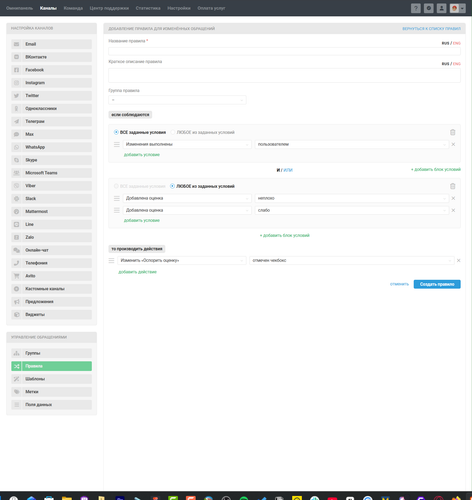This screenshot has width=472, height=500.
Task: Open the WhatsApp channel
Action: [51, 147]
